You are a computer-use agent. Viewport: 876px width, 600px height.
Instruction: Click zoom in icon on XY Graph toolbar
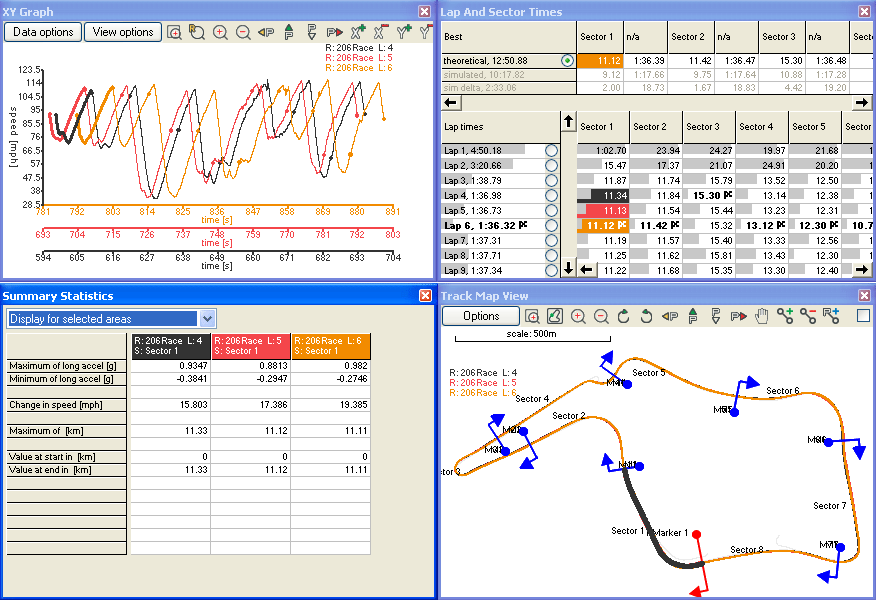pos(220,32)
